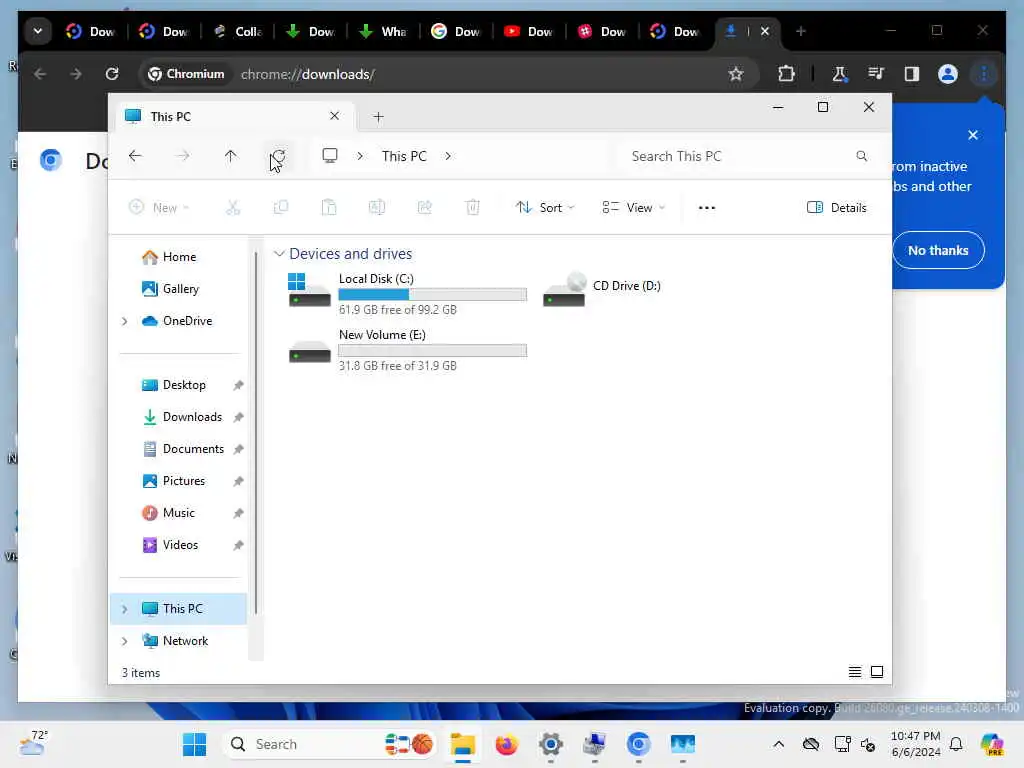The image size is (1024, 768).
Task: Click Windows Start button
Action: [195, 744]
